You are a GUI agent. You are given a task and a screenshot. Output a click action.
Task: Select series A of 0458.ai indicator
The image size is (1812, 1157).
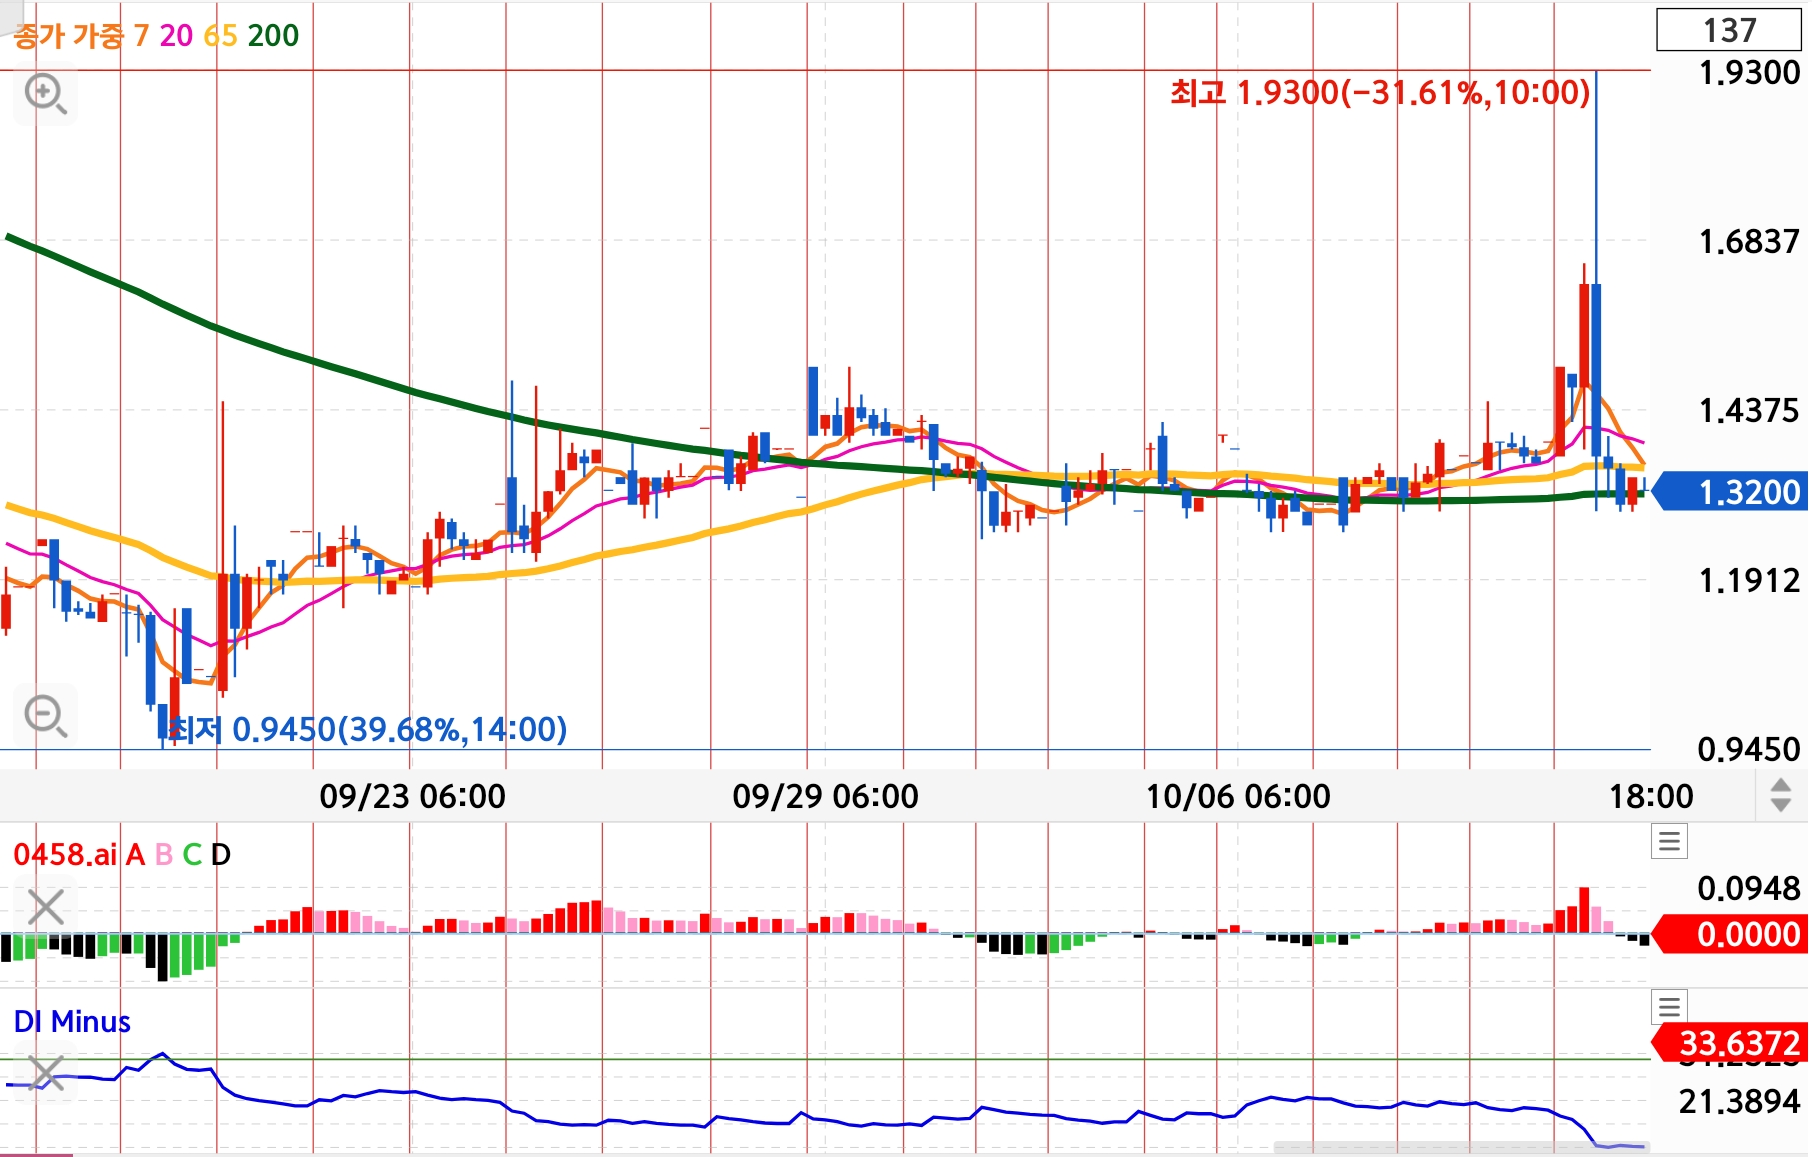tap(136, 855)
